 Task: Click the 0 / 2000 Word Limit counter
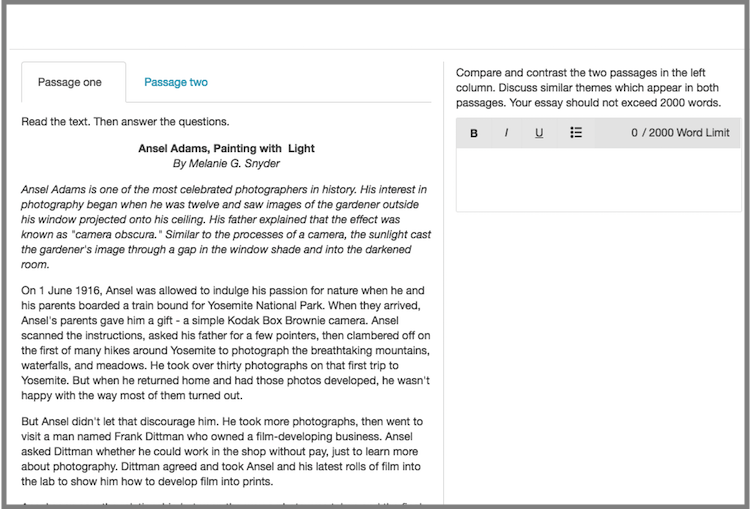[680, 133]
